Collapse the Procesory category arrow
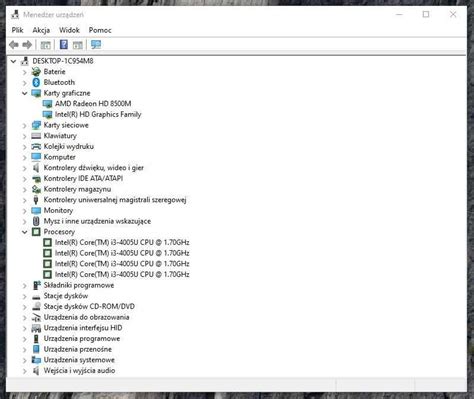Viewport: 474px width, 399px height. tap(24, 232)
